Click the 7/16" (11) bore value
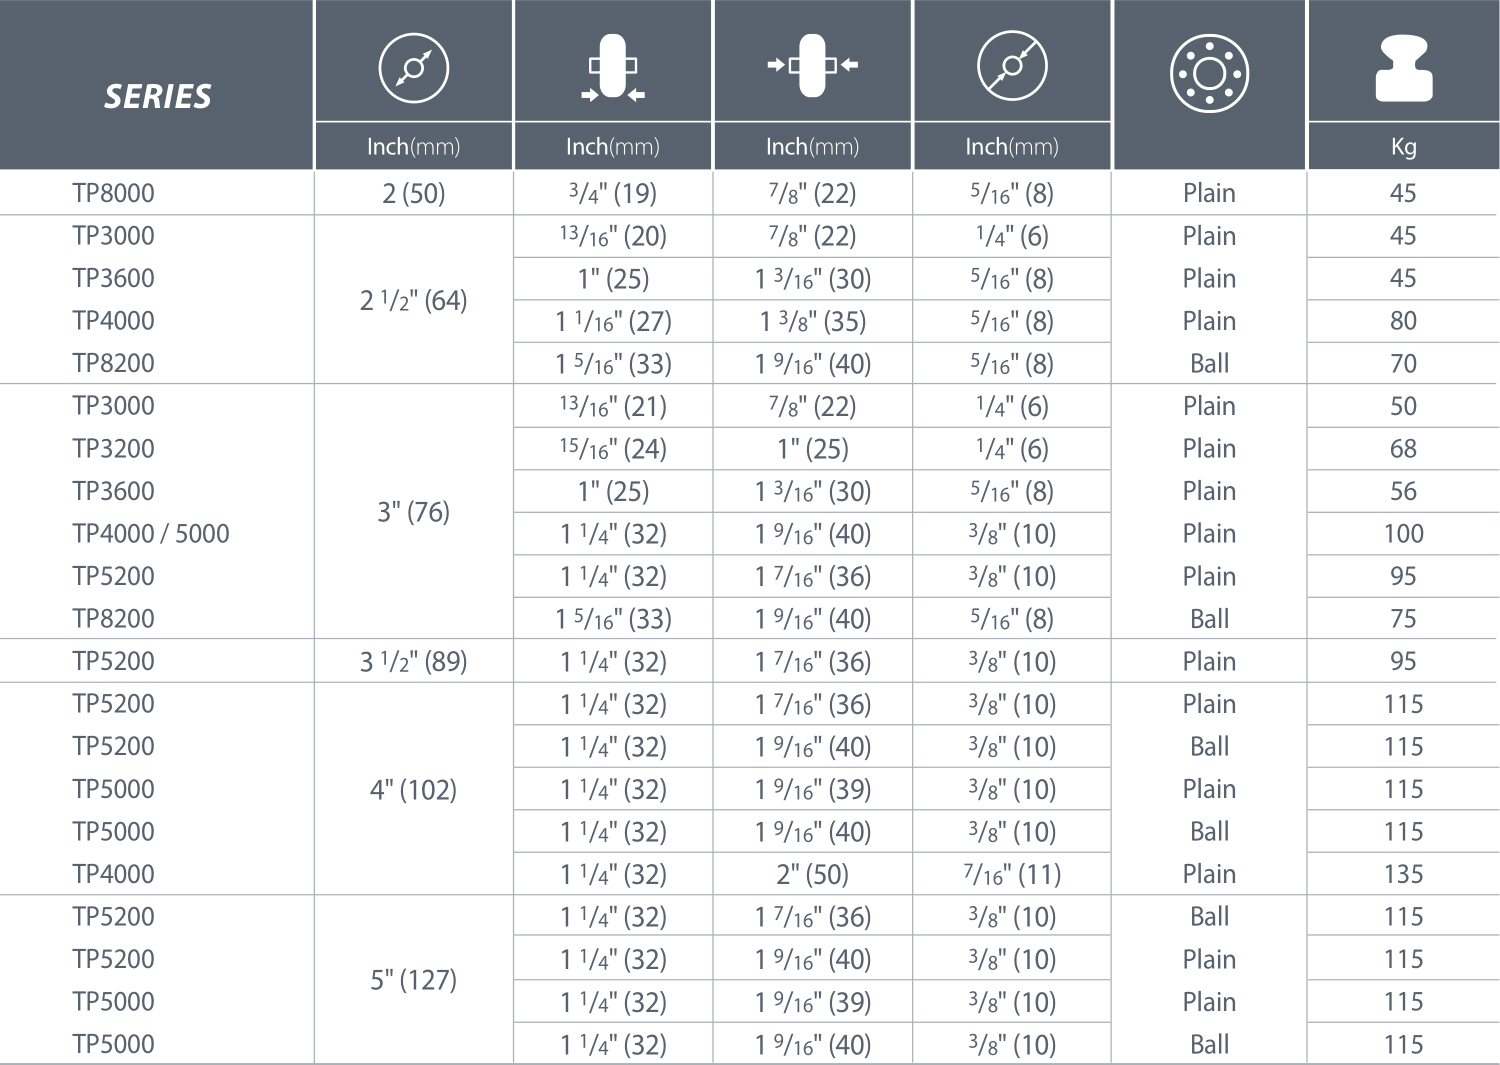The width and height of the screenshot is (1500, 1065). click(1012, 875)
